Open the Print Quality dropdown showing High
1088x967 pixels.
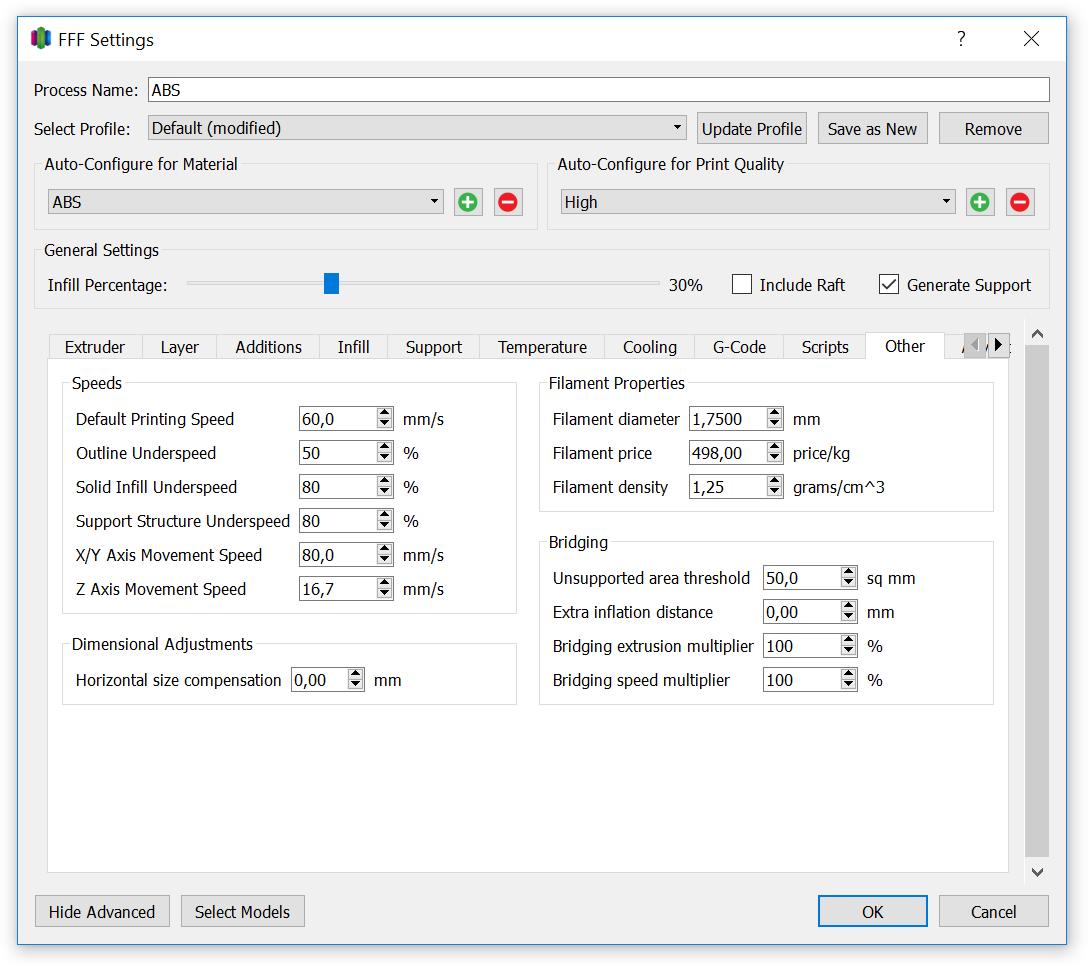pos(758,202)
